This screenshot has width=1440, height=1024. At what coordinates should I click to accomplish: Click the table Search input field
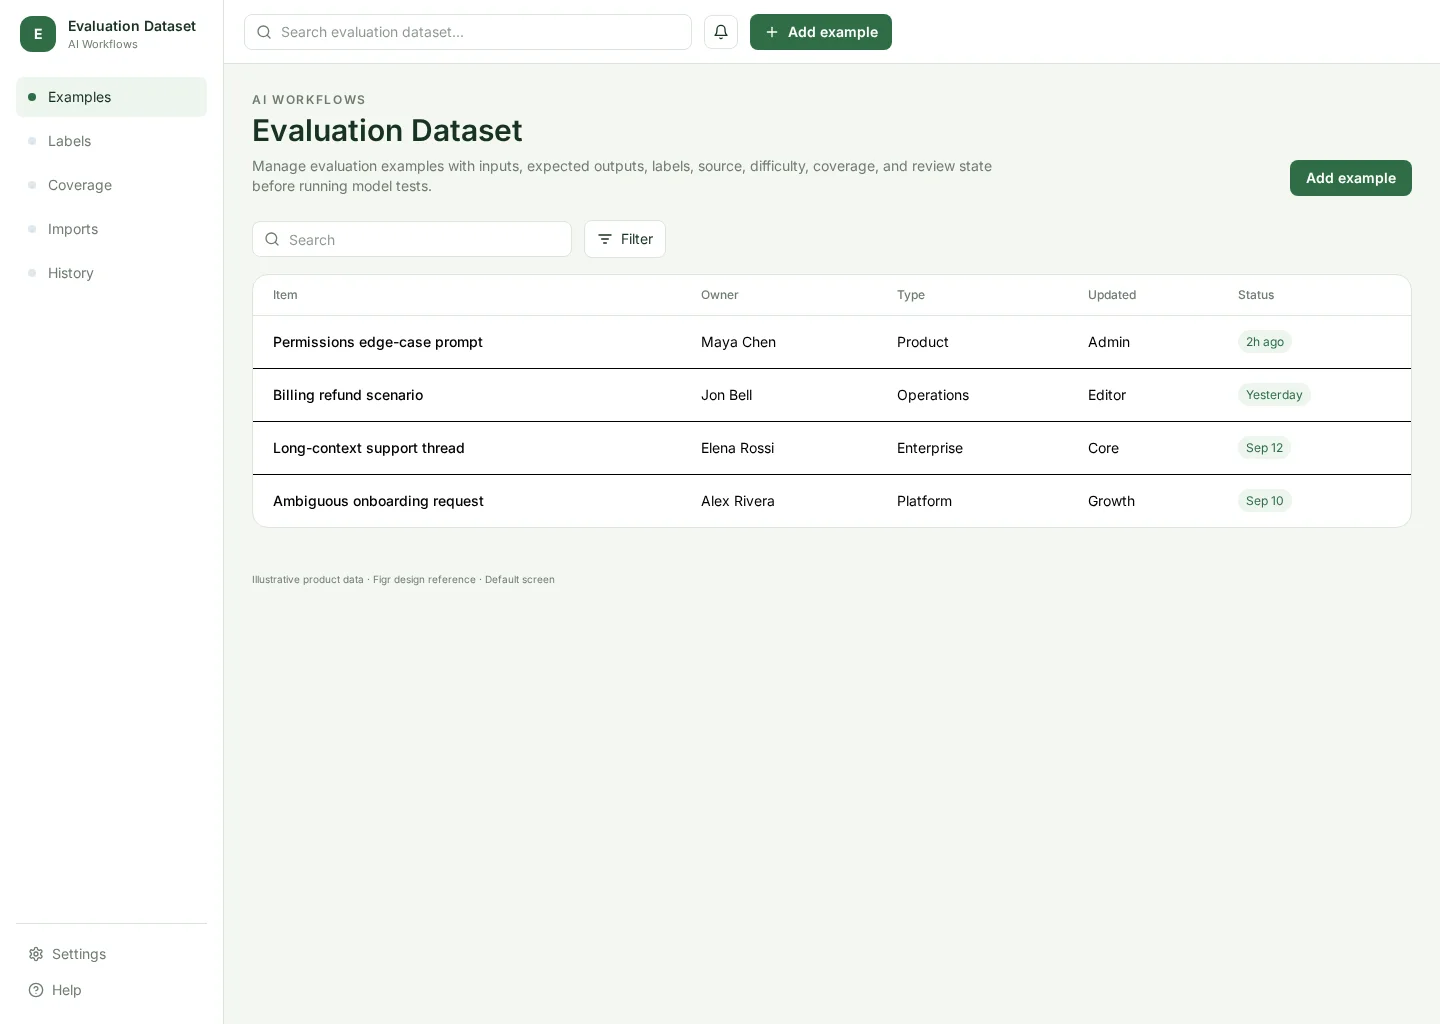[x=412, y=239]
